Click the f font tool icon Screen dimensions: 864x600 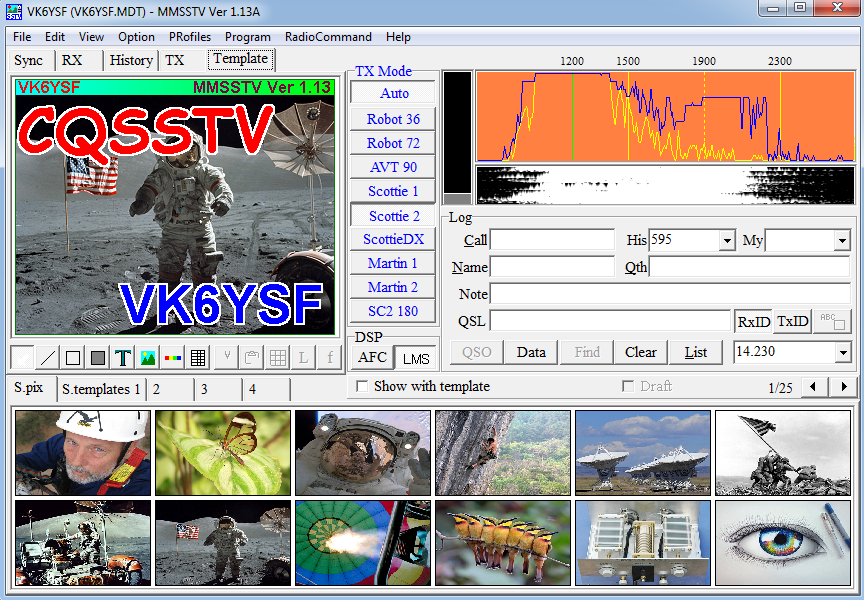(329, 358)
